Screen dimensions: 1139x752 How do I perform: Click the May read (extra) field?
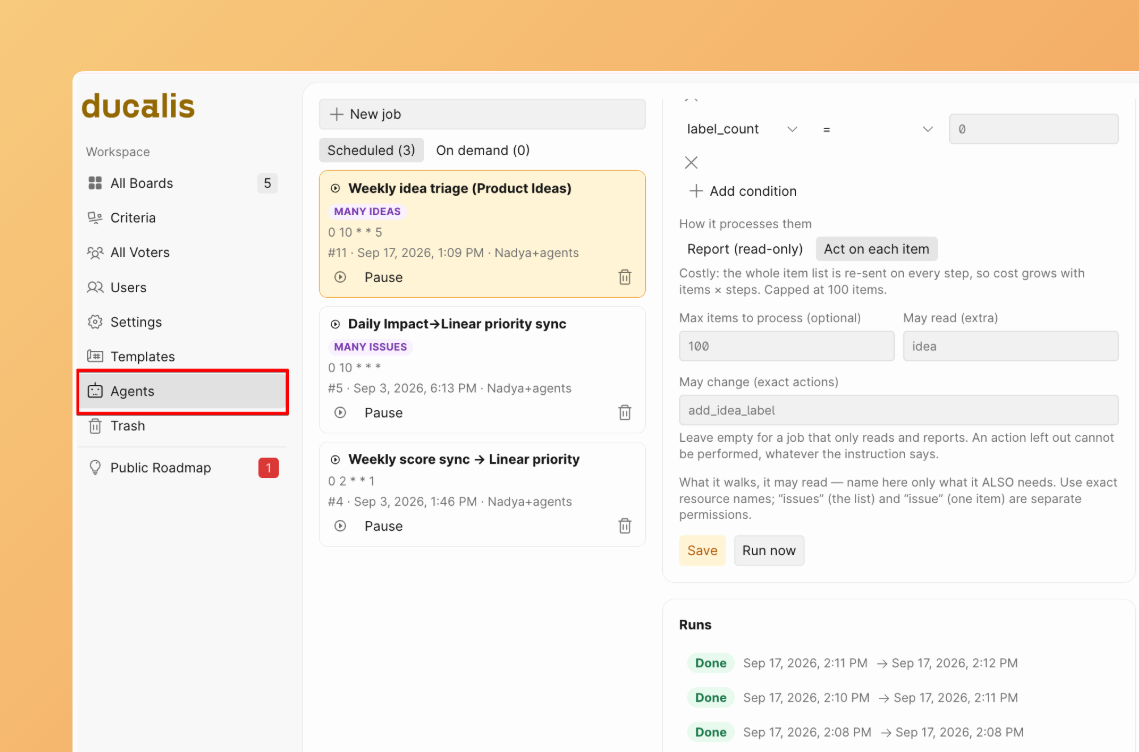click(1010, 346)
